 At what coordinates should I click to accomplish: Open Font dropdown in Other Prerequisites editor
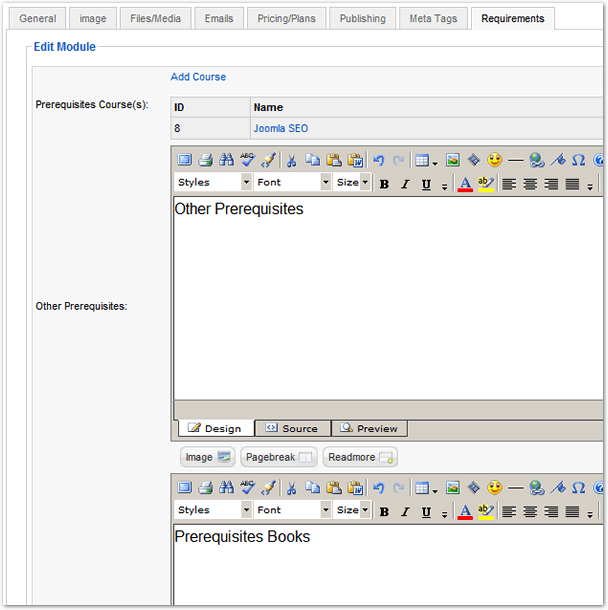293,182
